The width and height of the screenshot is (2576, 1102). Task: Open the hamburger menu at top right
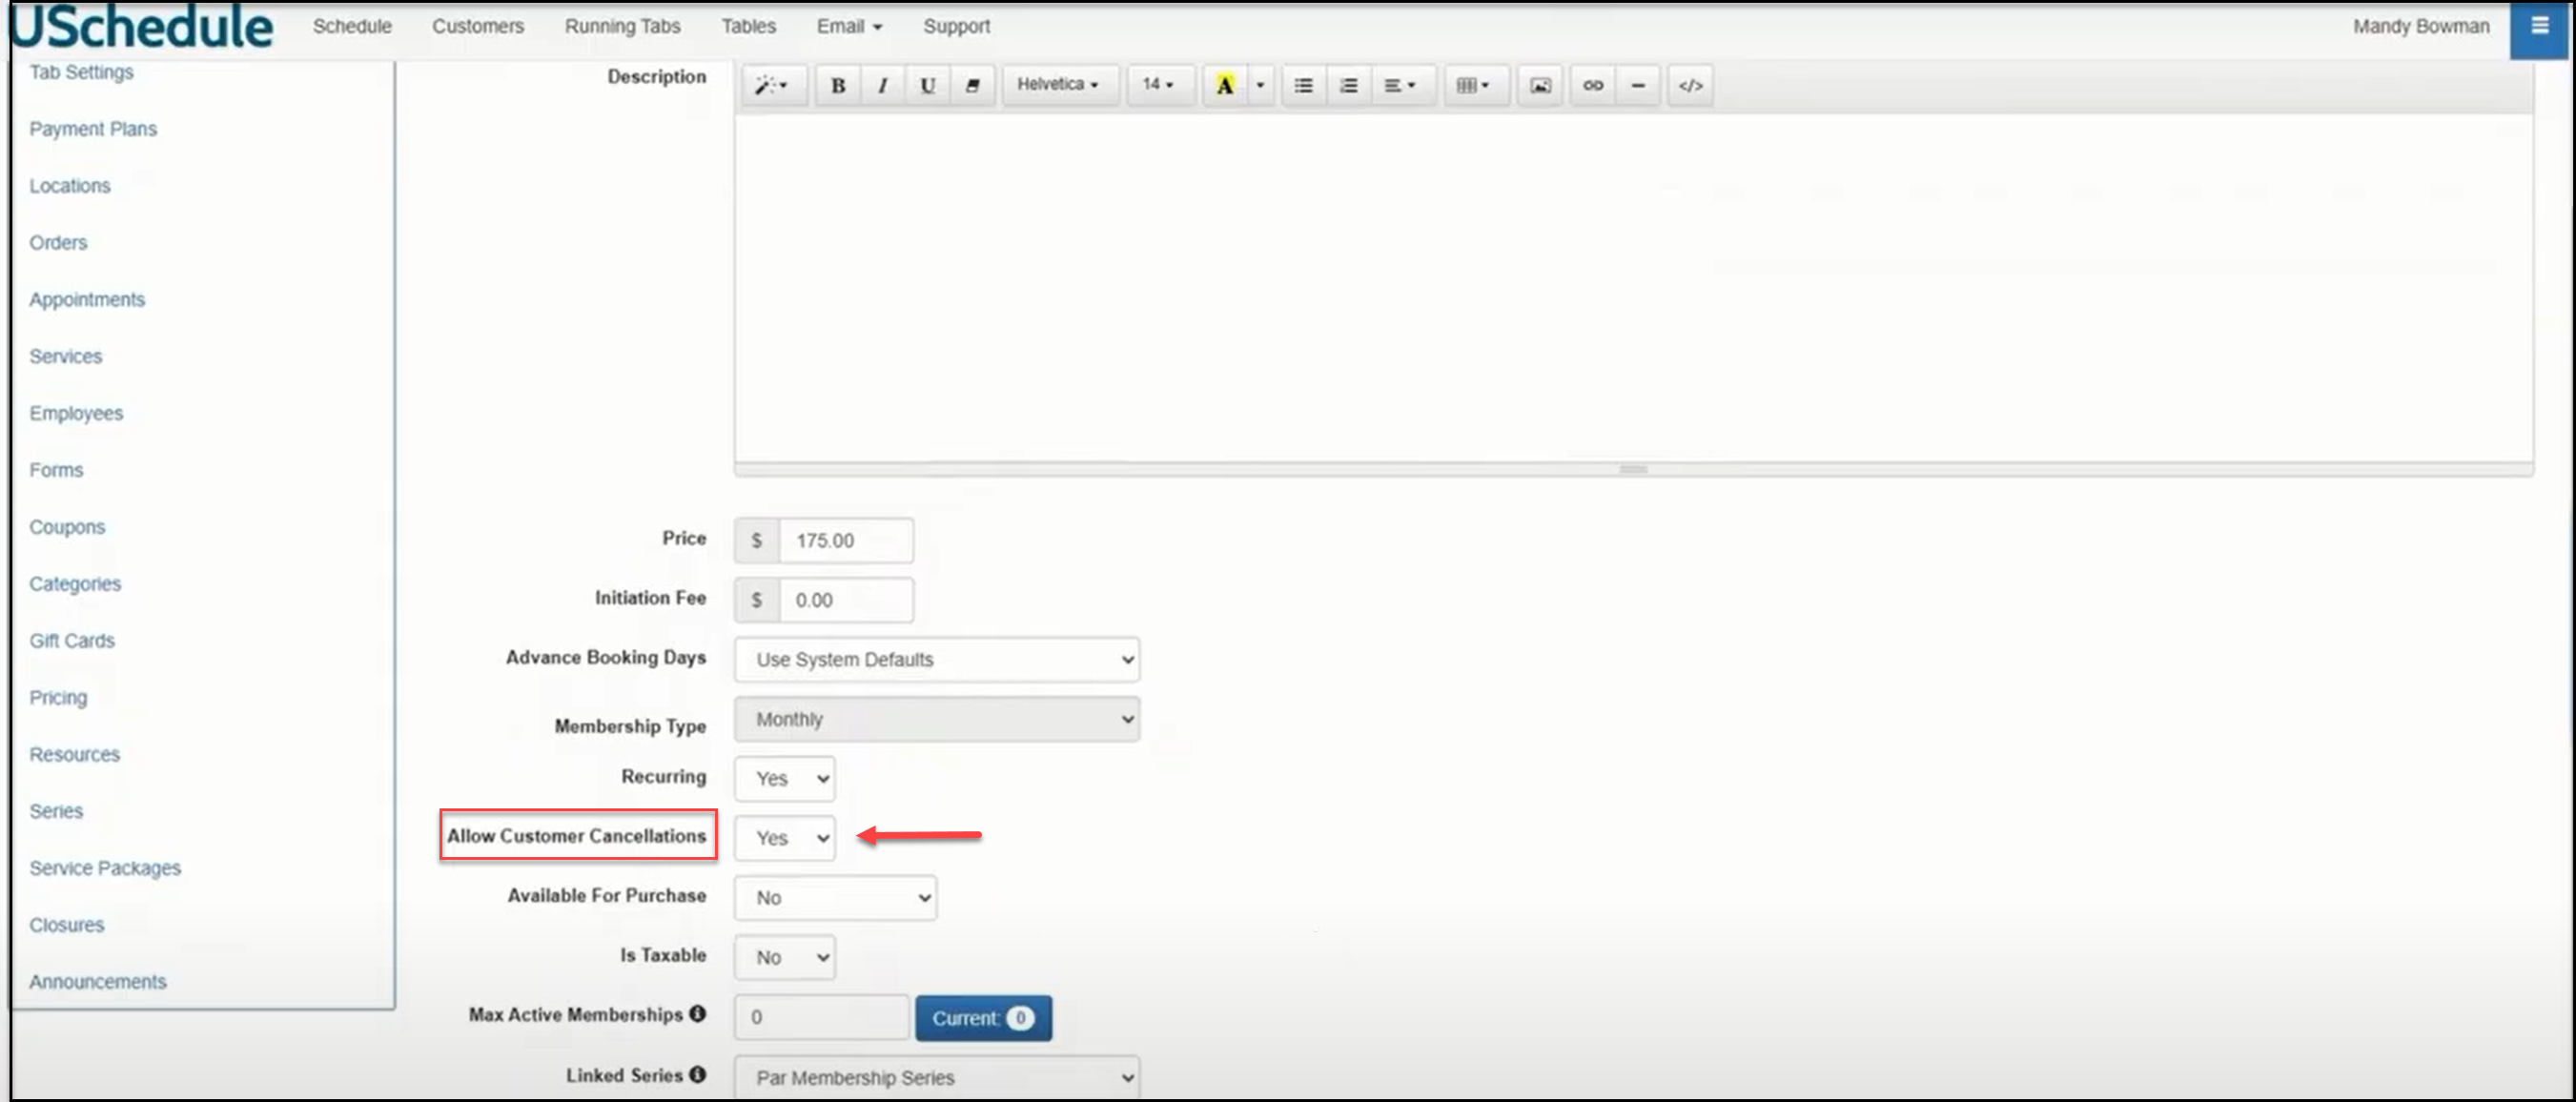point(2539,27)
